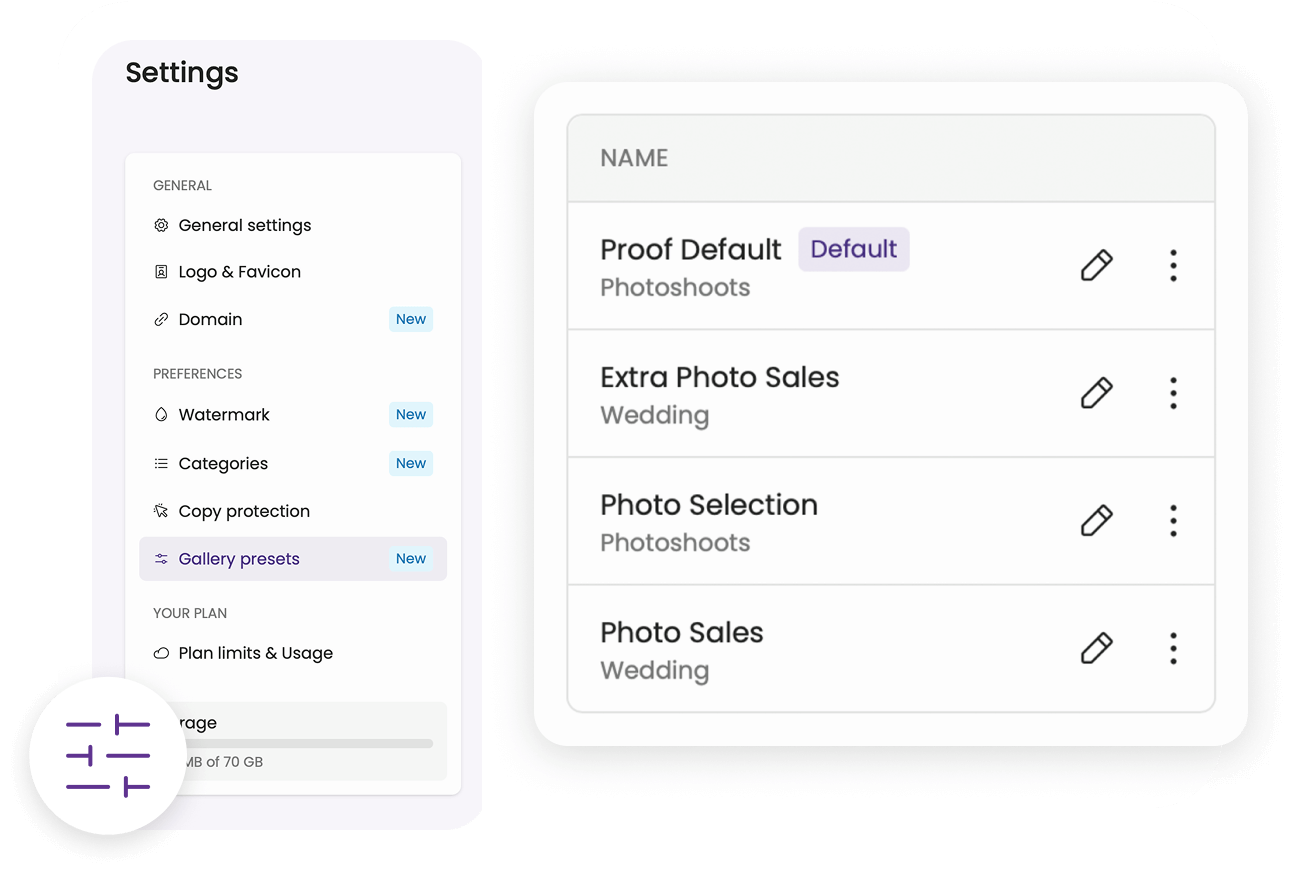Screen dimensions: 1296x870
Task: Edit the Photo Sales preset
Action: click(1096, 648)
